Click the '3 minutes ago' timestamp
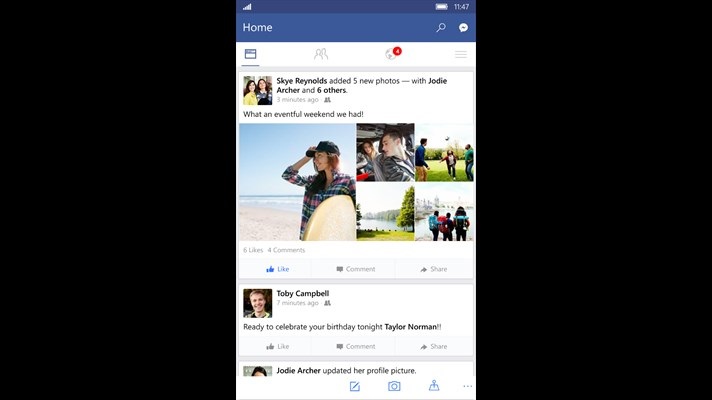 click(297, 99)
